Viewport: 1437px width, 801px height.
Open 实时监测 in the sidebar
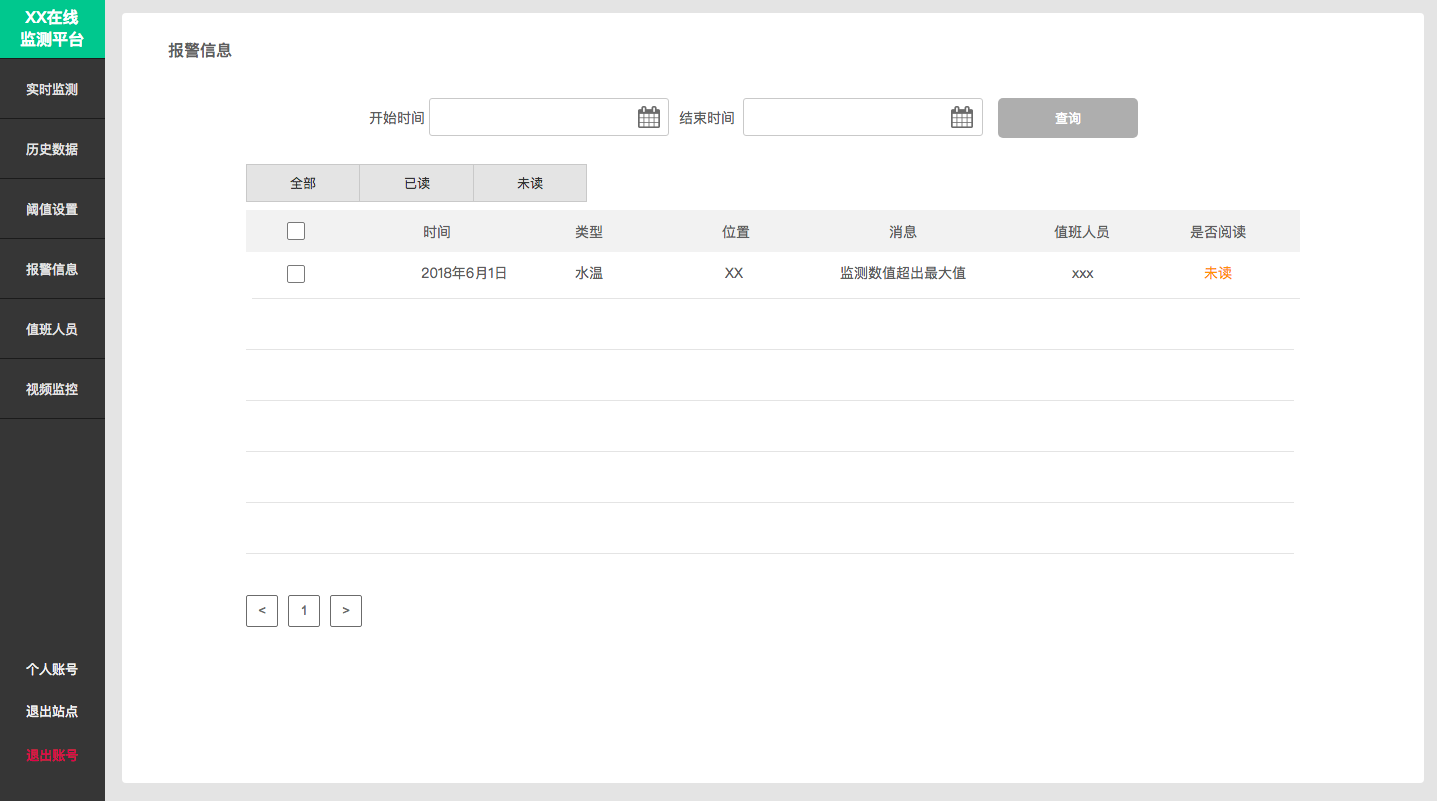tap(52, 89)
